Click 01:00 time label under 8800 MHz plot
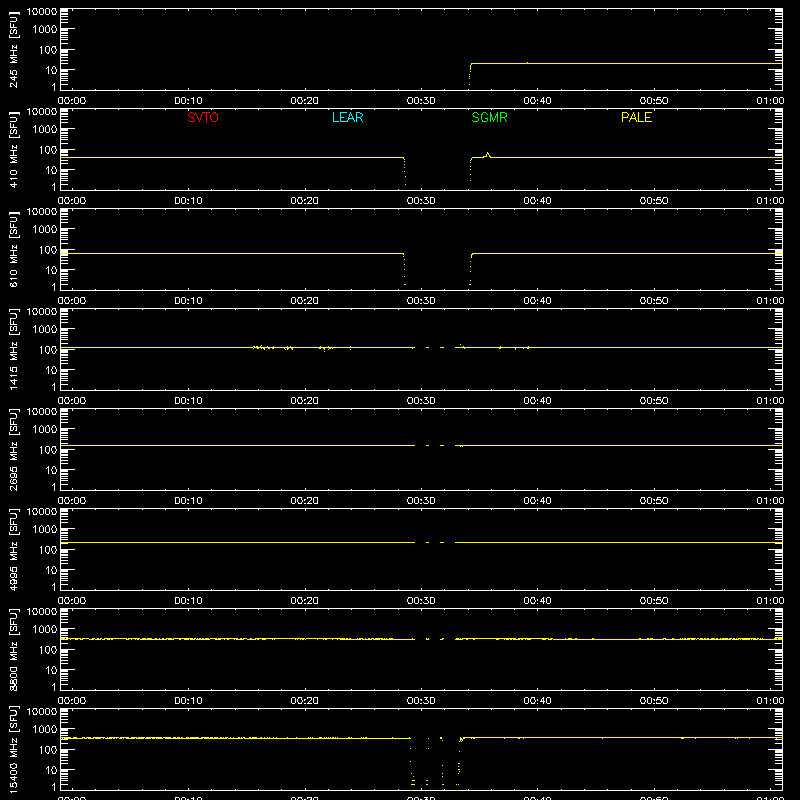The width and height of the screenshot is (800, 800). tap(770, 701)
